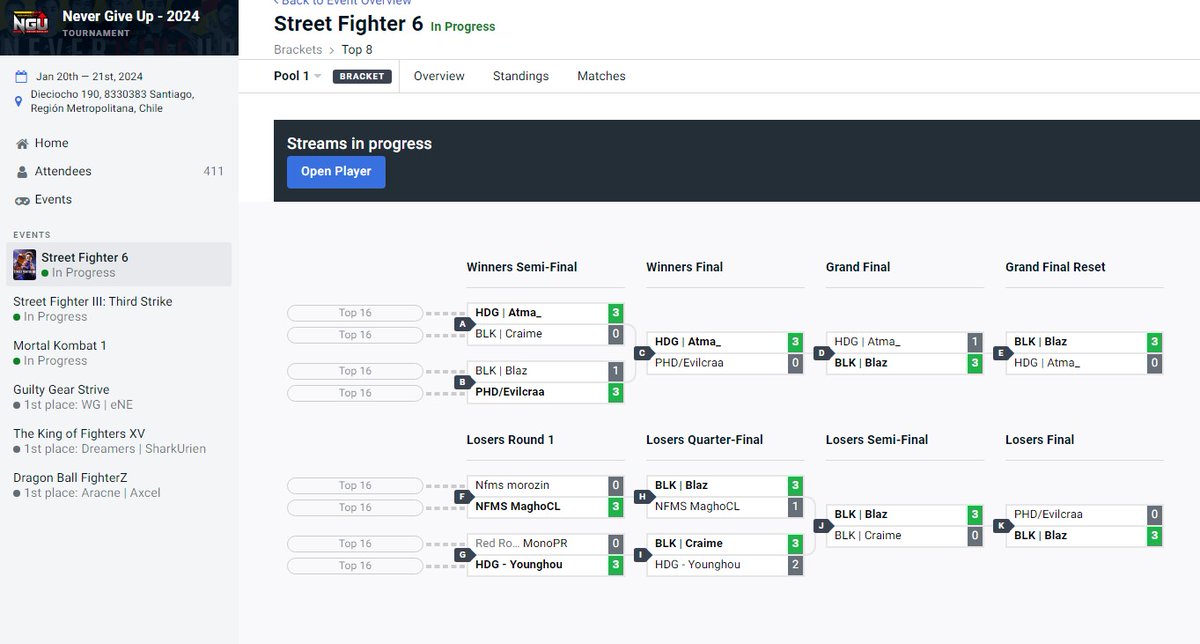Click the attendee count 411
Viewport: 1200px width, 644px height.
(213, 172)
